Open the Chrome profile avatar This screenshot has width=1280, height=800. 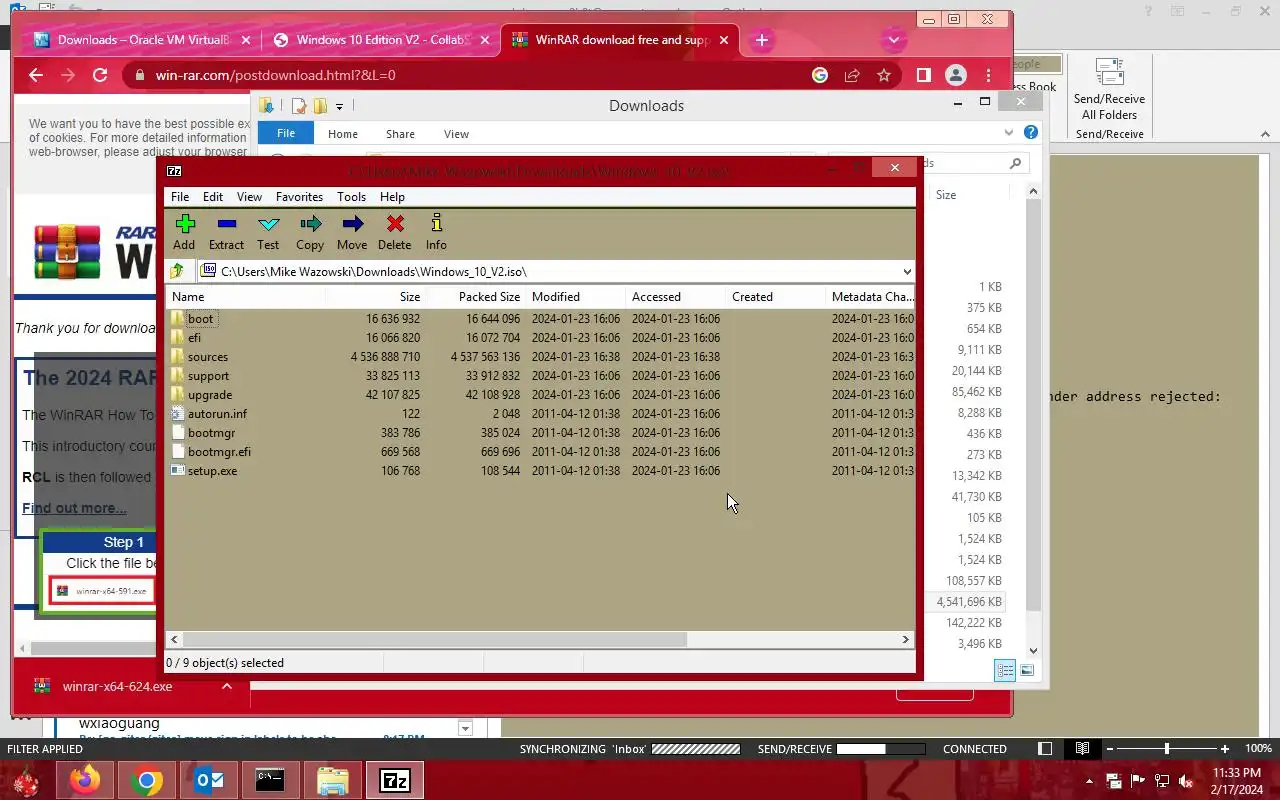coord(956,75)
